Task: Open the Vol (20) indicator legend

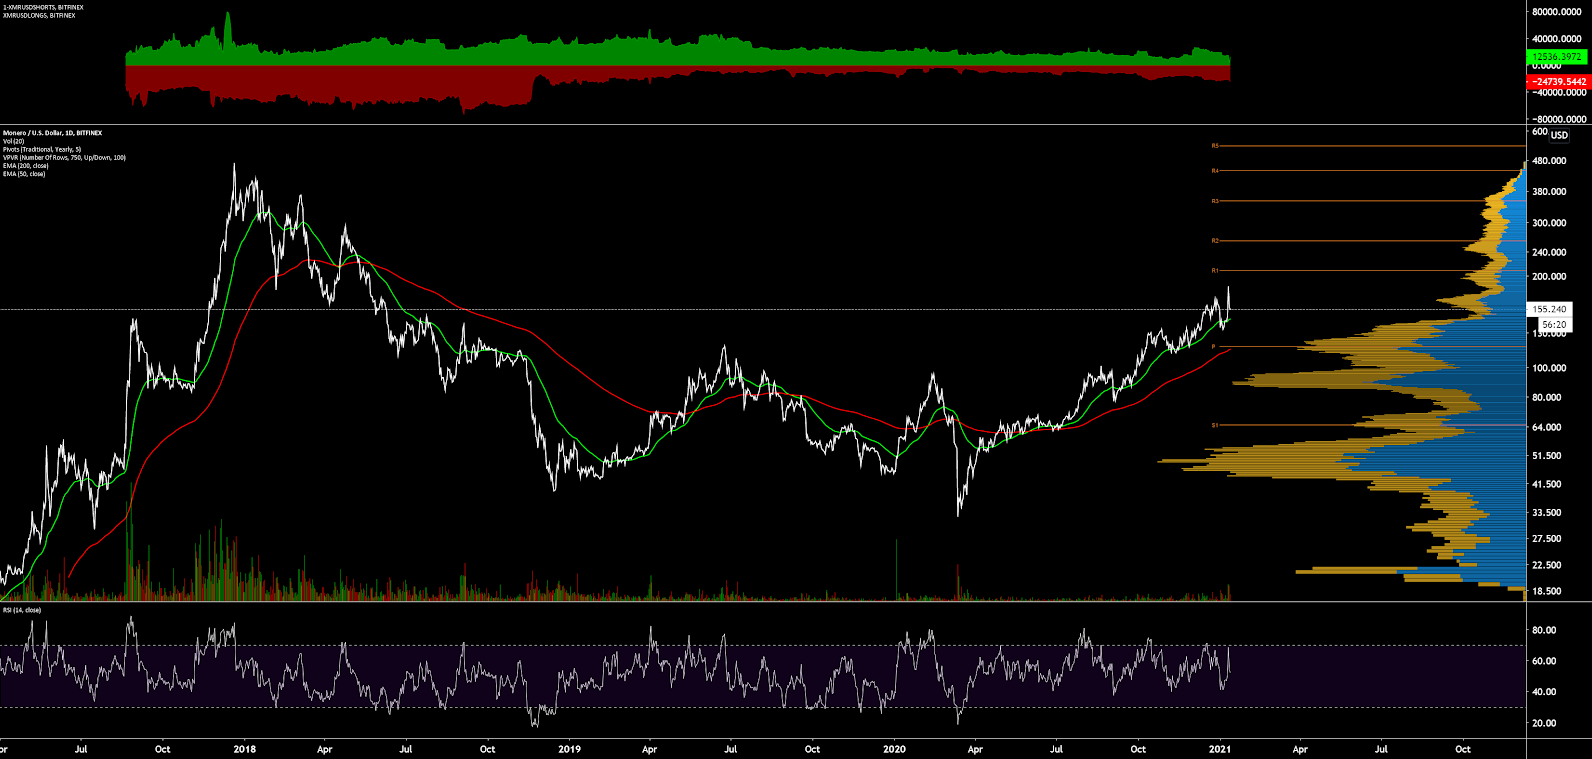Action: coord(13,141)
